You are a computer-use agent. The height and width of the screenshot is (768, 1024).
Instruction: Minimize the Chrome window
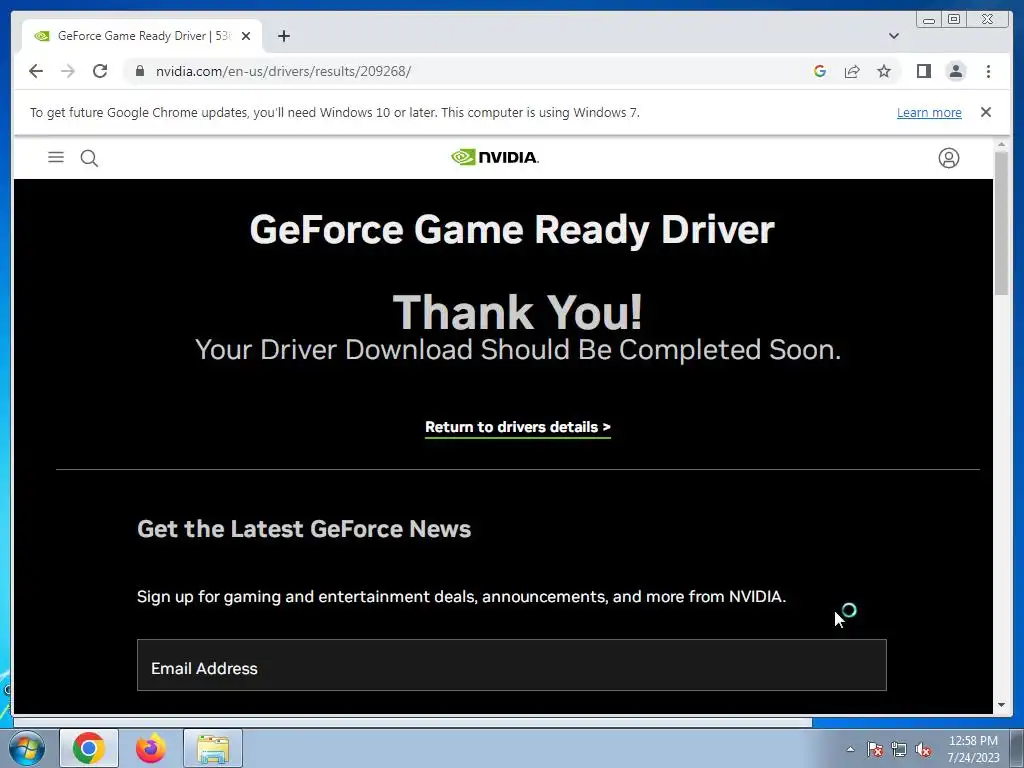pos(929,20)
